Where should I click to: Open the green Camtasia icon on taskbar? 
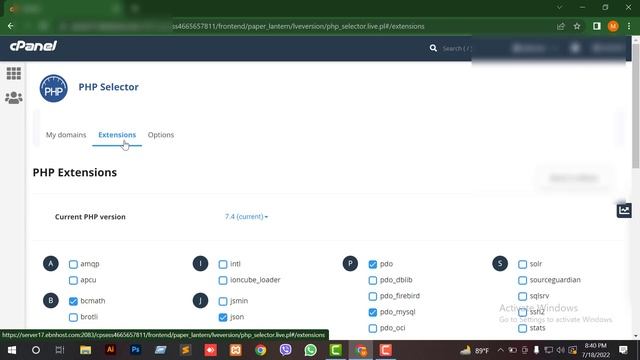pyautogui.click(x=336, y=350)
